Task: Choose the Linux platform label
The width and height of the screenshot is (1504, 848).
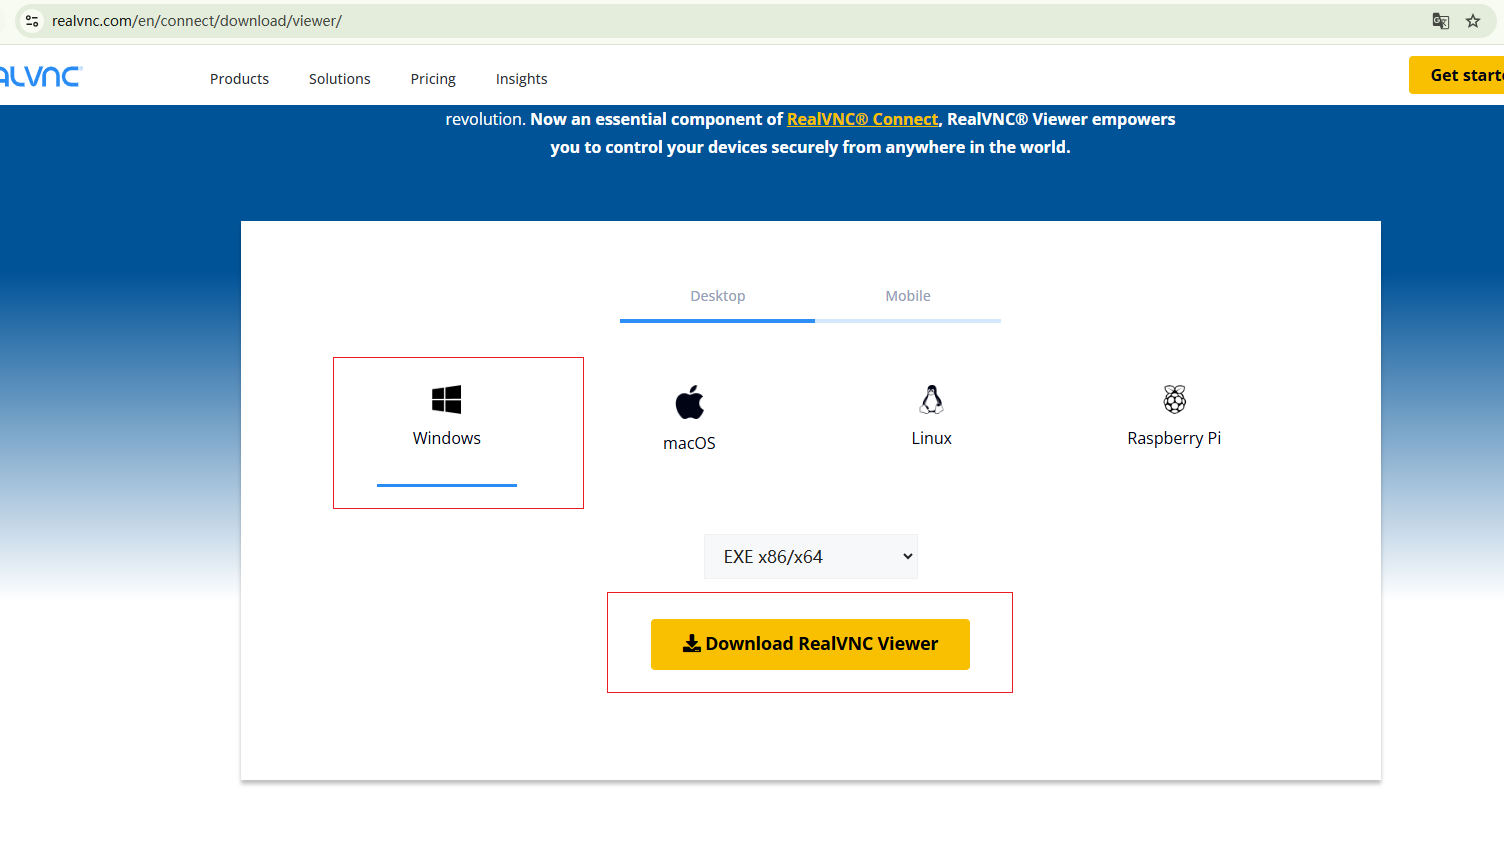Action: [931, 438]
